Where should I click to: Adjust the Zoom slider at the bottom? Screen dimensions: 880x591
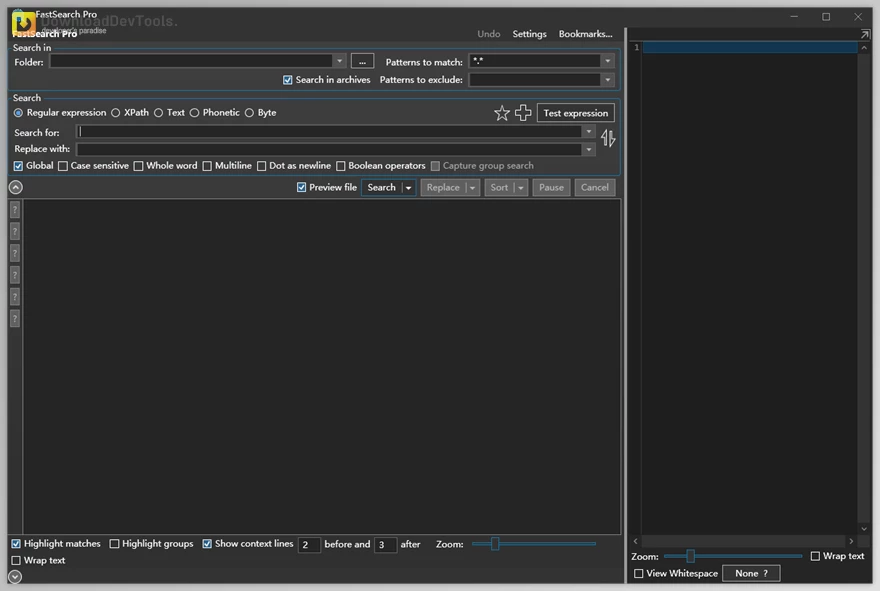point(497,543)
